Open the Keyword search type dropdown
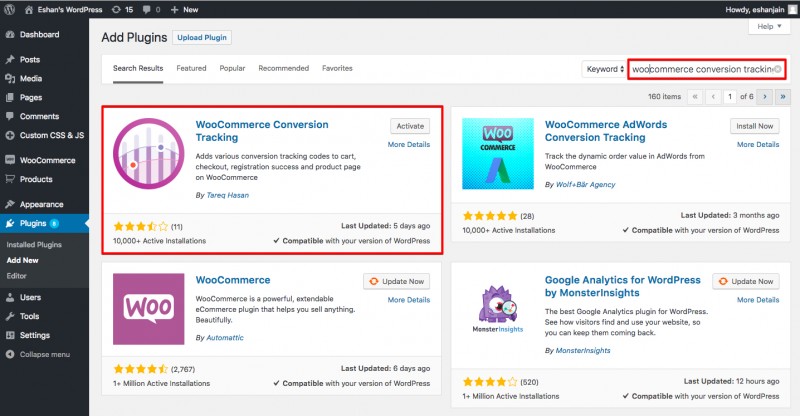This screenshot has height=416, width=800. [605, 69]
